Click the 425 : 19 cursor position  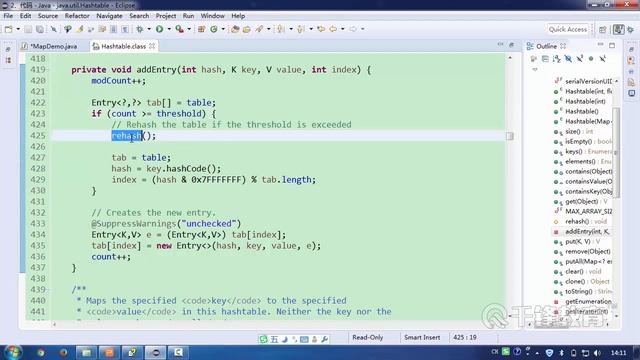point(465,338)
